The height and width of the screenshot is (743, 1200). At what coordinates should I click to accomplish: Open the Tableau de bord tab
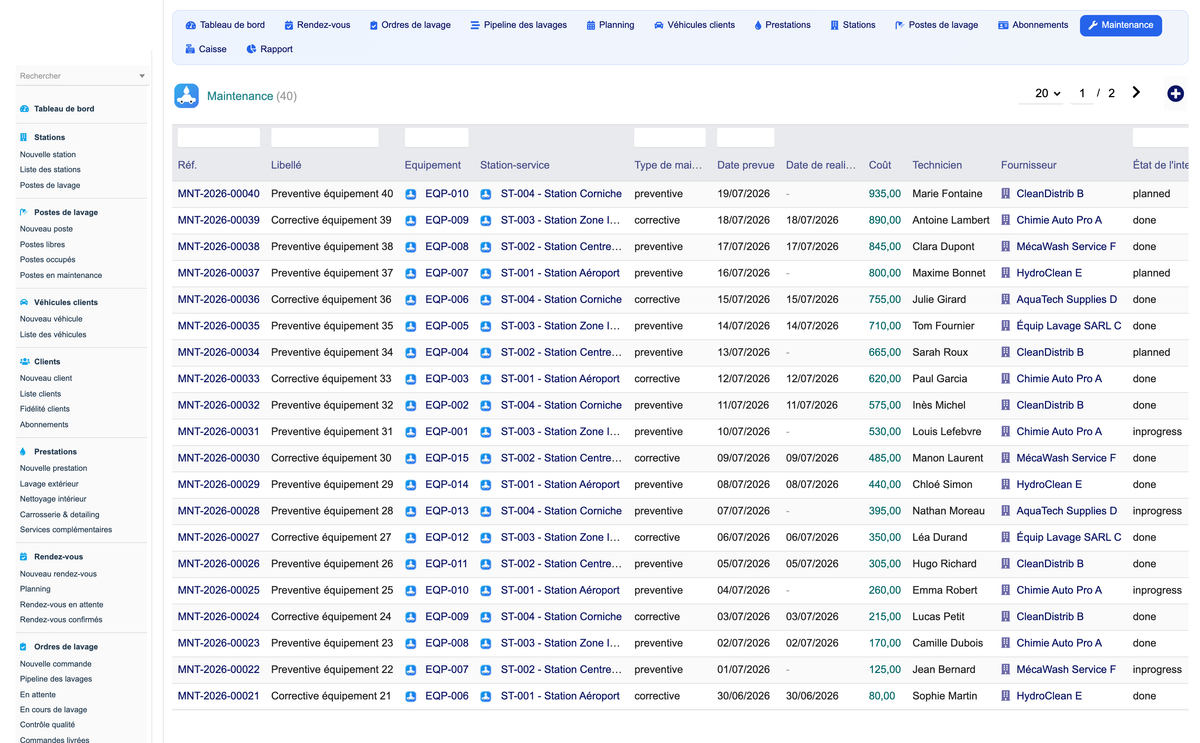pos(225,25)
